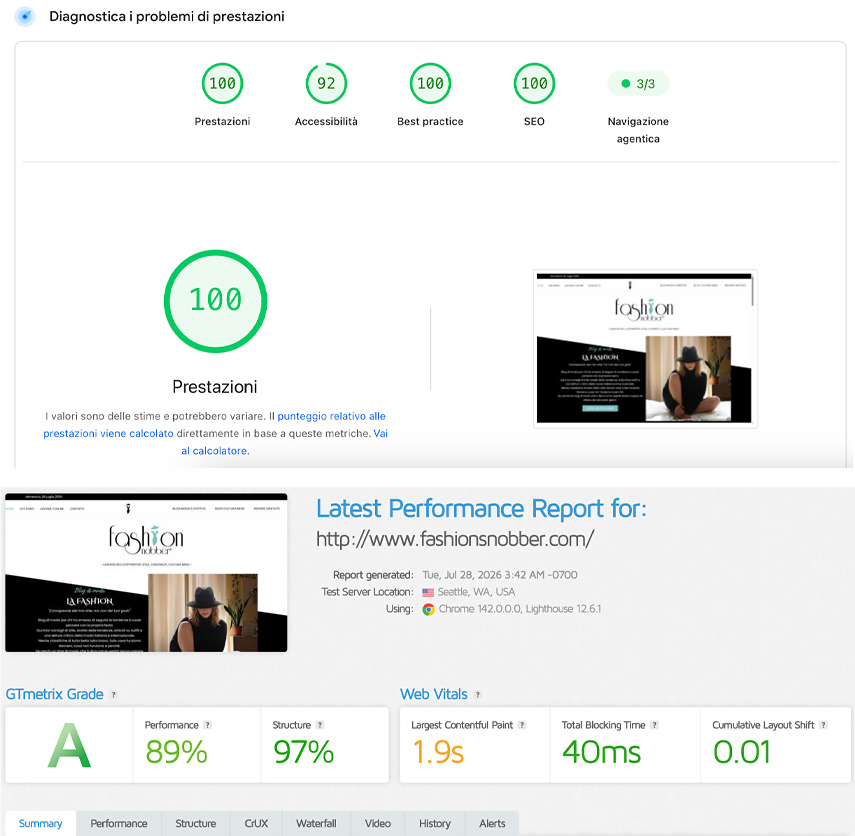This screenshot has height=836, width=855.
Task: Switch to the Alerts tab
Action: [x=492, y=823]
